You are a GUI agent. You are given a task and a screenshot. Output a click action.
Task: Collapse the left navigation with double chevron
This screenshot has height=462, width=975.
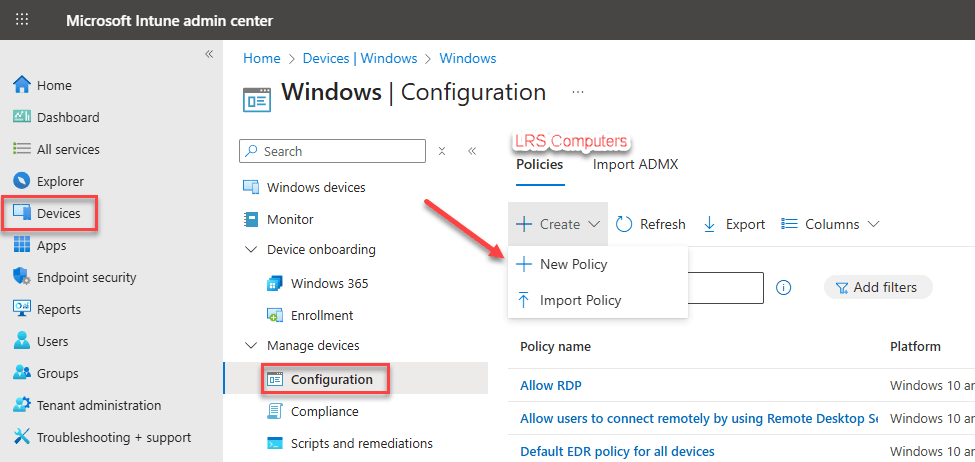(x=209, y=54)
